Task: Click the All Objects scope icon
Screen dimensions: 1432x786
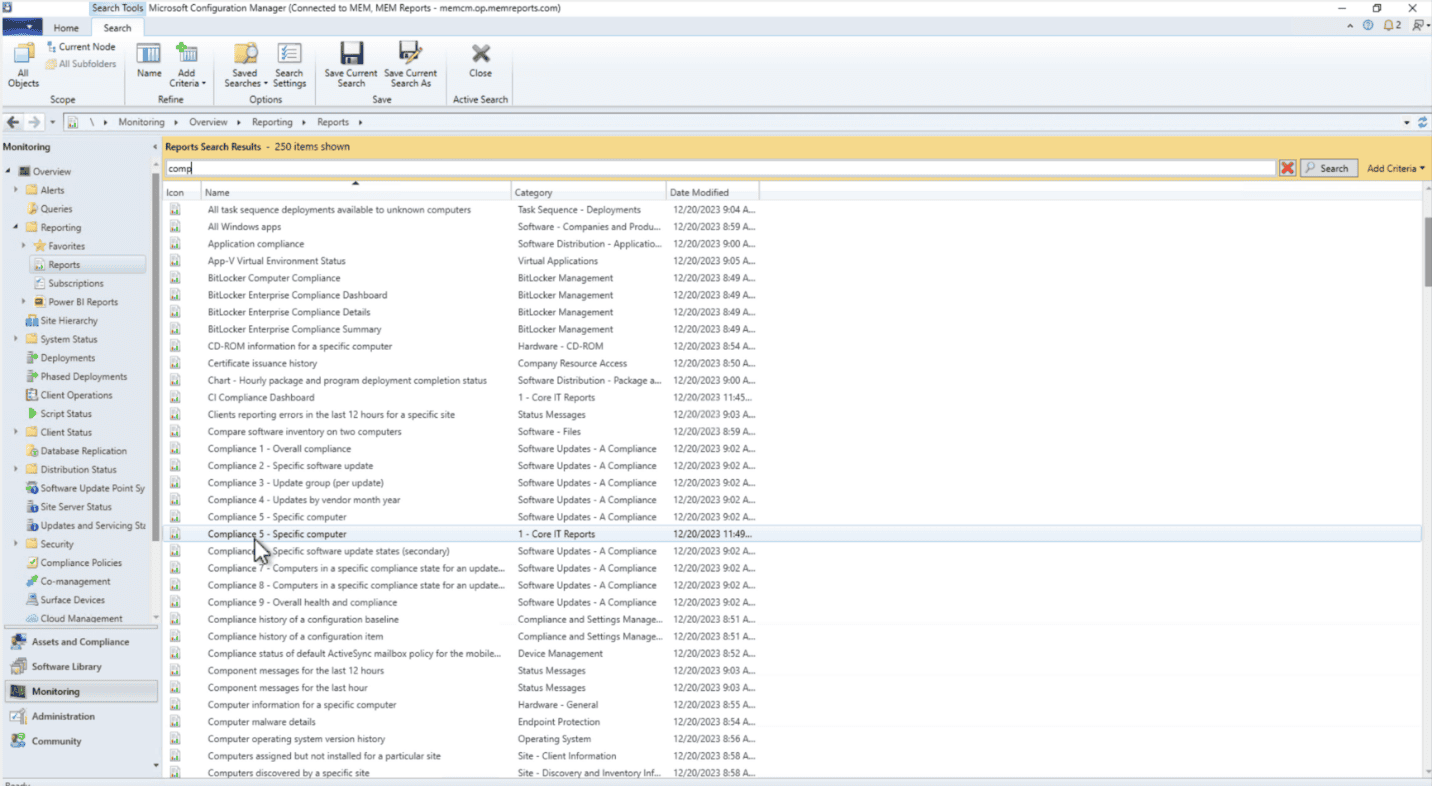Action: pyautogui.click(x=23, y=64)
